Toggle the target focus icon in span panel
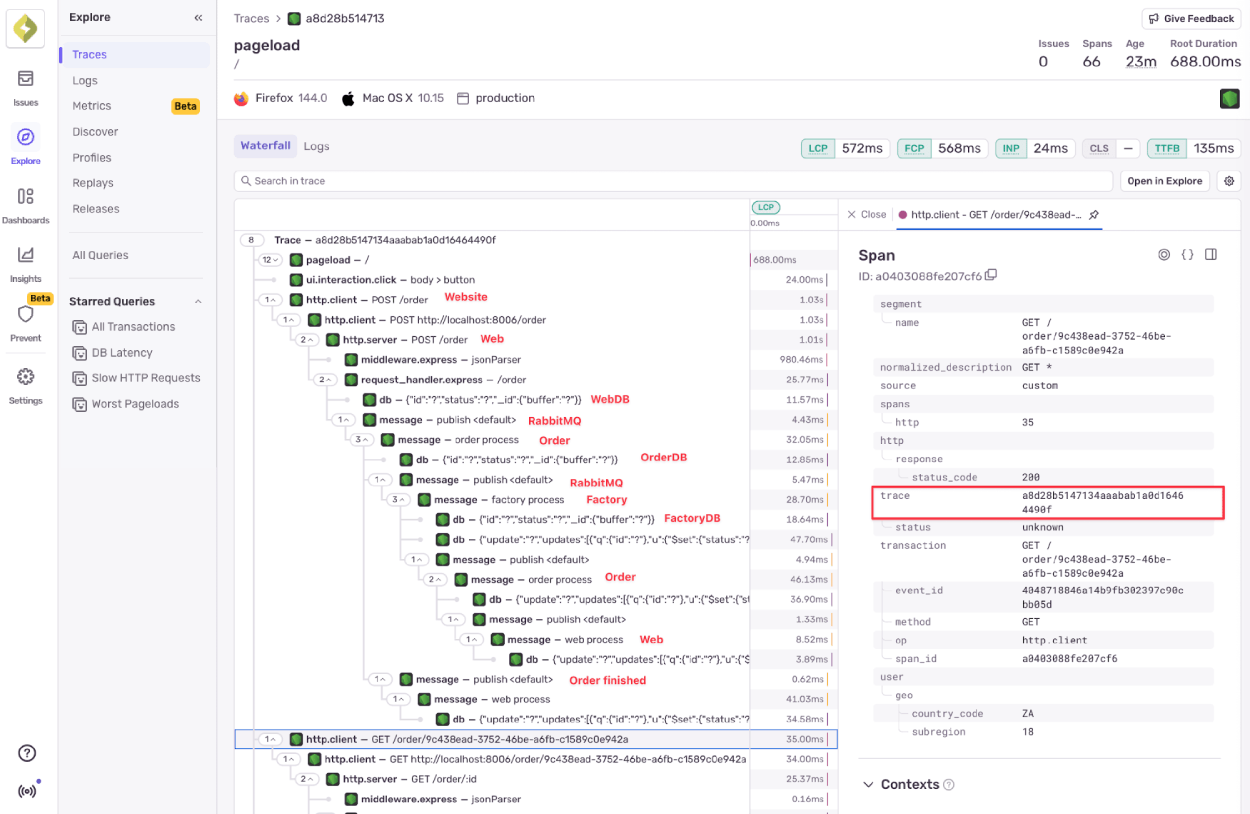The height and width of the screenshot is (814, 1250). pyautogui.click(x=1163, y=254)
